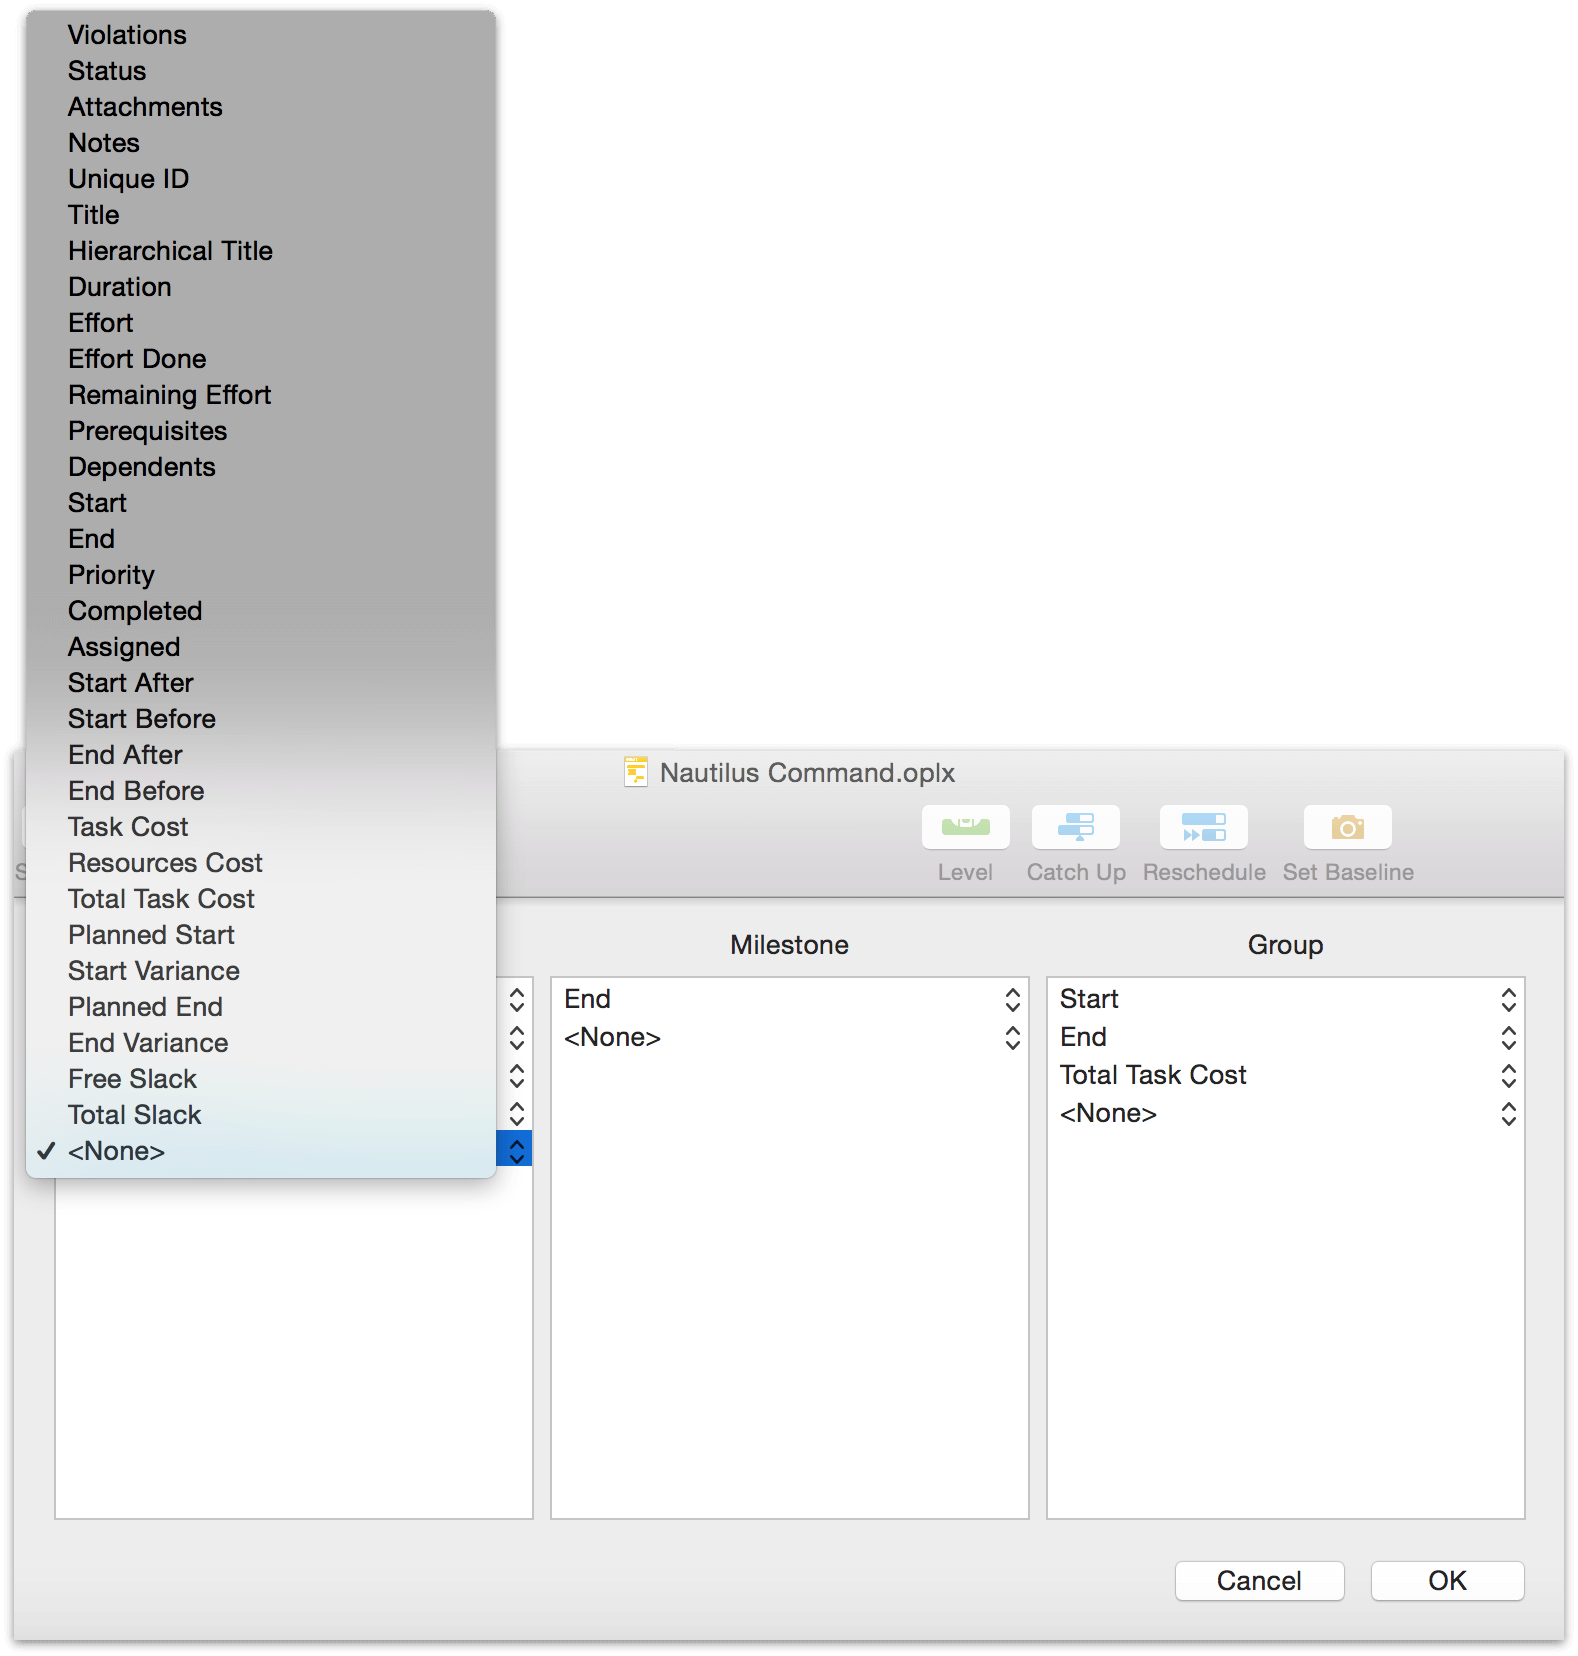Click Cancel to dismiss the dialog

point(1259,1580)
